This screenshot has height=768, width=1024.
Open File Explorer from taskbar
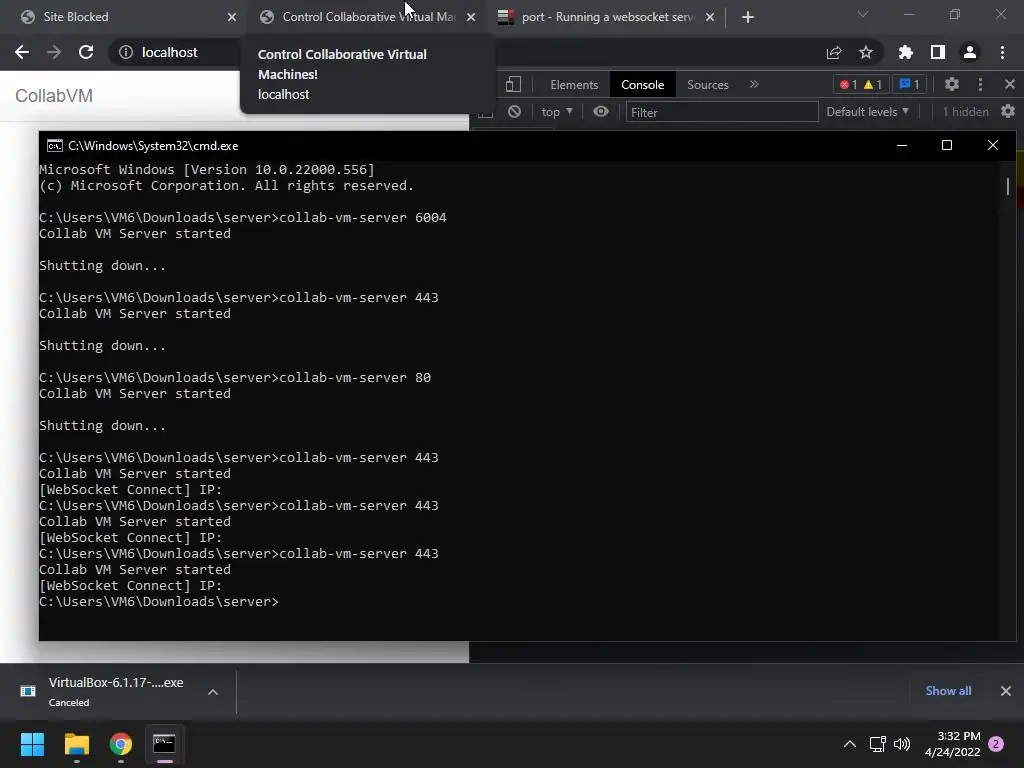coord(76,744)
